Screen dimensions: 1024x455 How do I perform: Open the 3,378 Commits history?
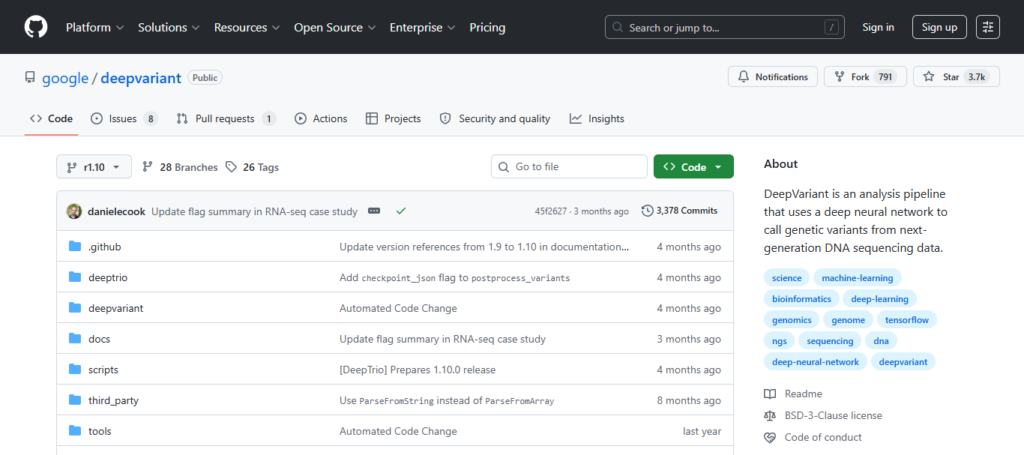click(x=680, y=211)
